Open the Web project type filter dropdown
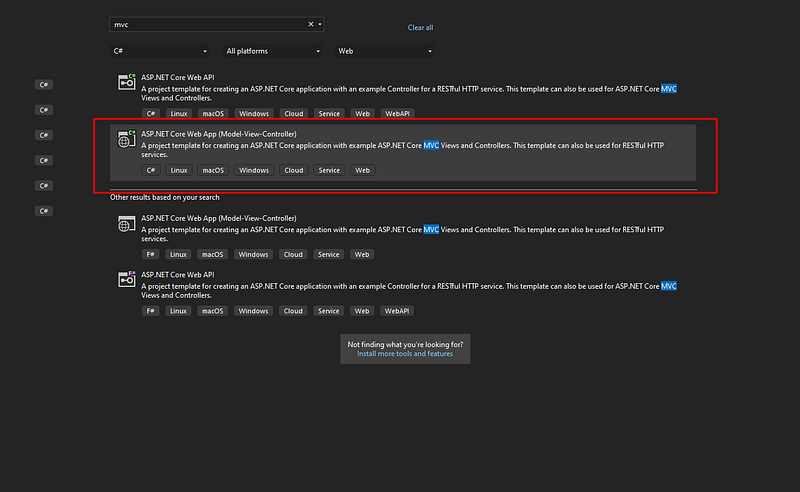 point(385,51)
